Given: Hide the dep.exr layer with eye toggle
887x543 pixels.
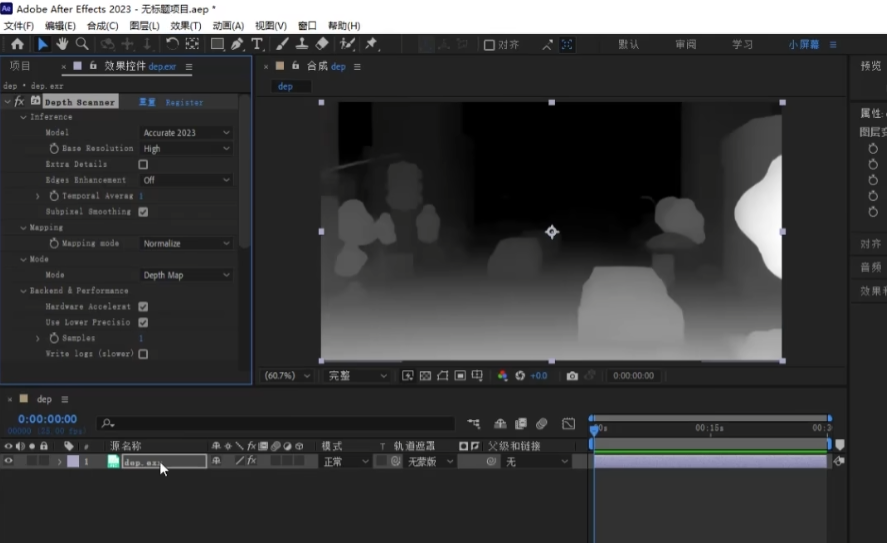Looking at the screenshot, I should coord(9,461).
